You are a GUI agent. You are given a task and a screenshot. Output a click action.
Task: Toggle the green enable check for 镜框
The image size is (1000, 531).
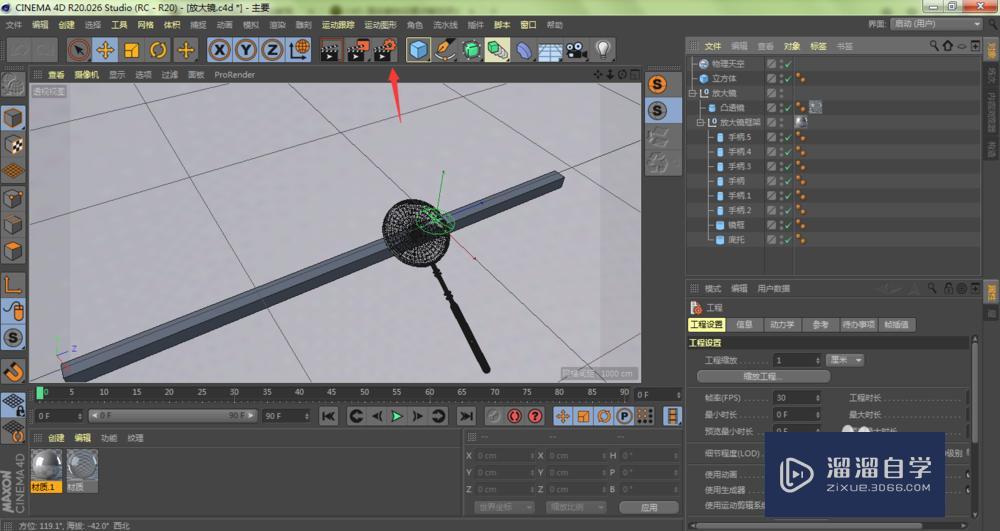point(788,225)
